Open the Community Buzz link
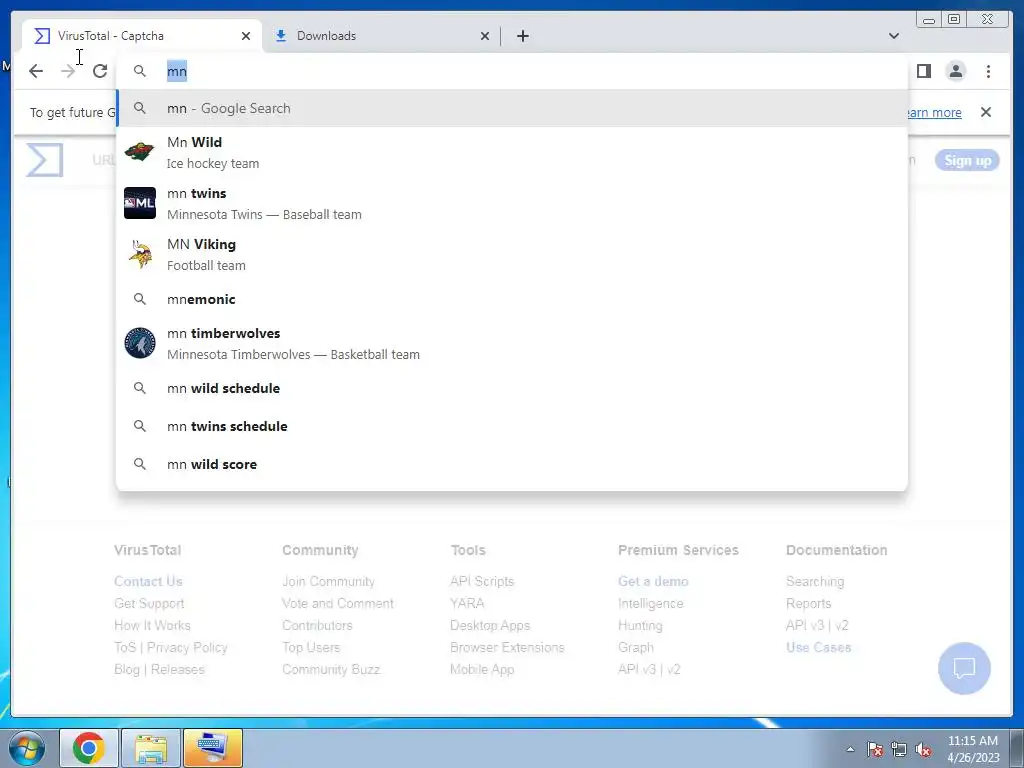1024x768 pixels. click(331, 669)
